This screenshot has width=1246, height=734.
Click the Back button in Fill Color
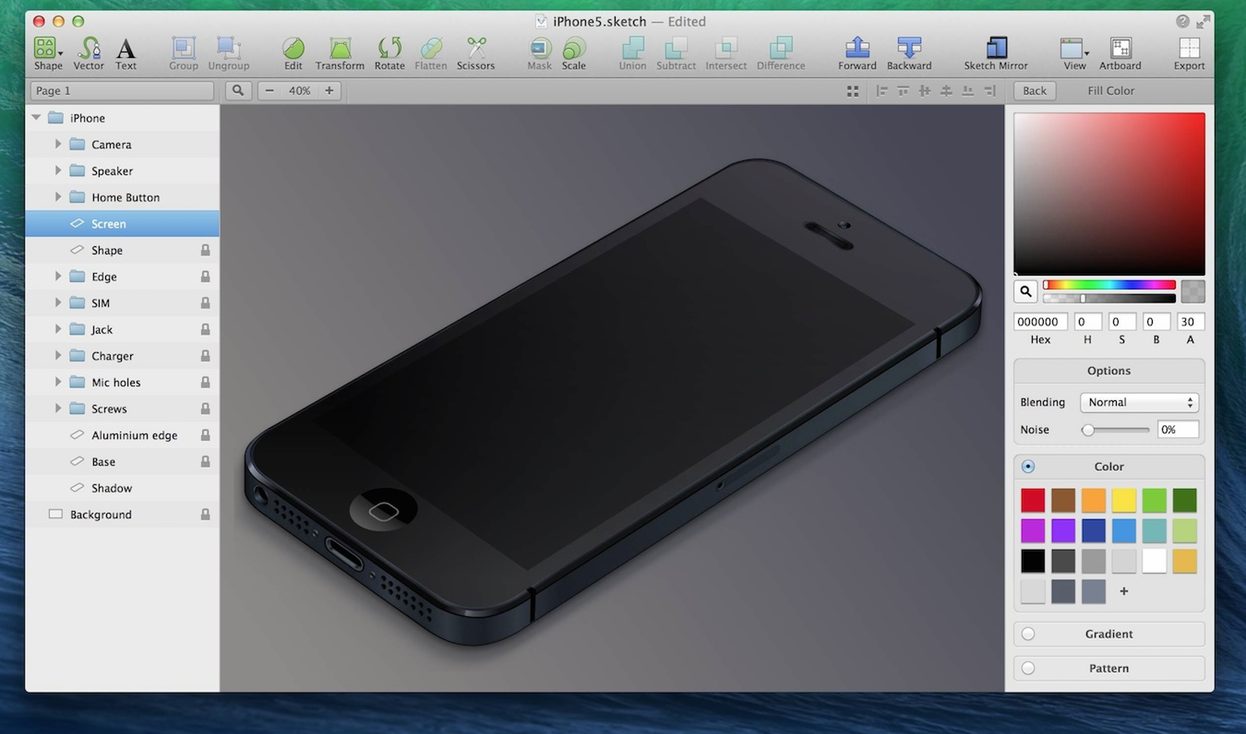tap(1035, 90)
